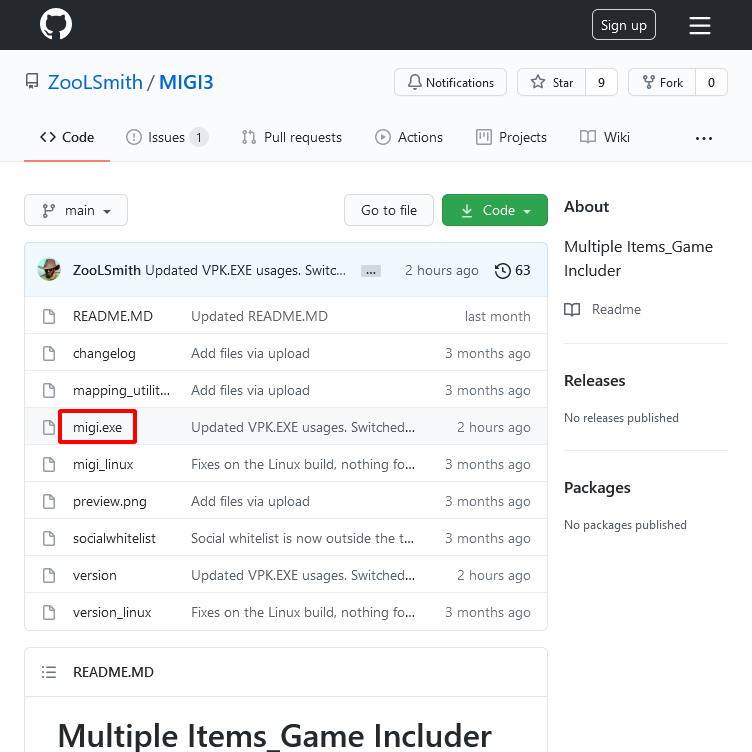Click the Sign up button

623,25
